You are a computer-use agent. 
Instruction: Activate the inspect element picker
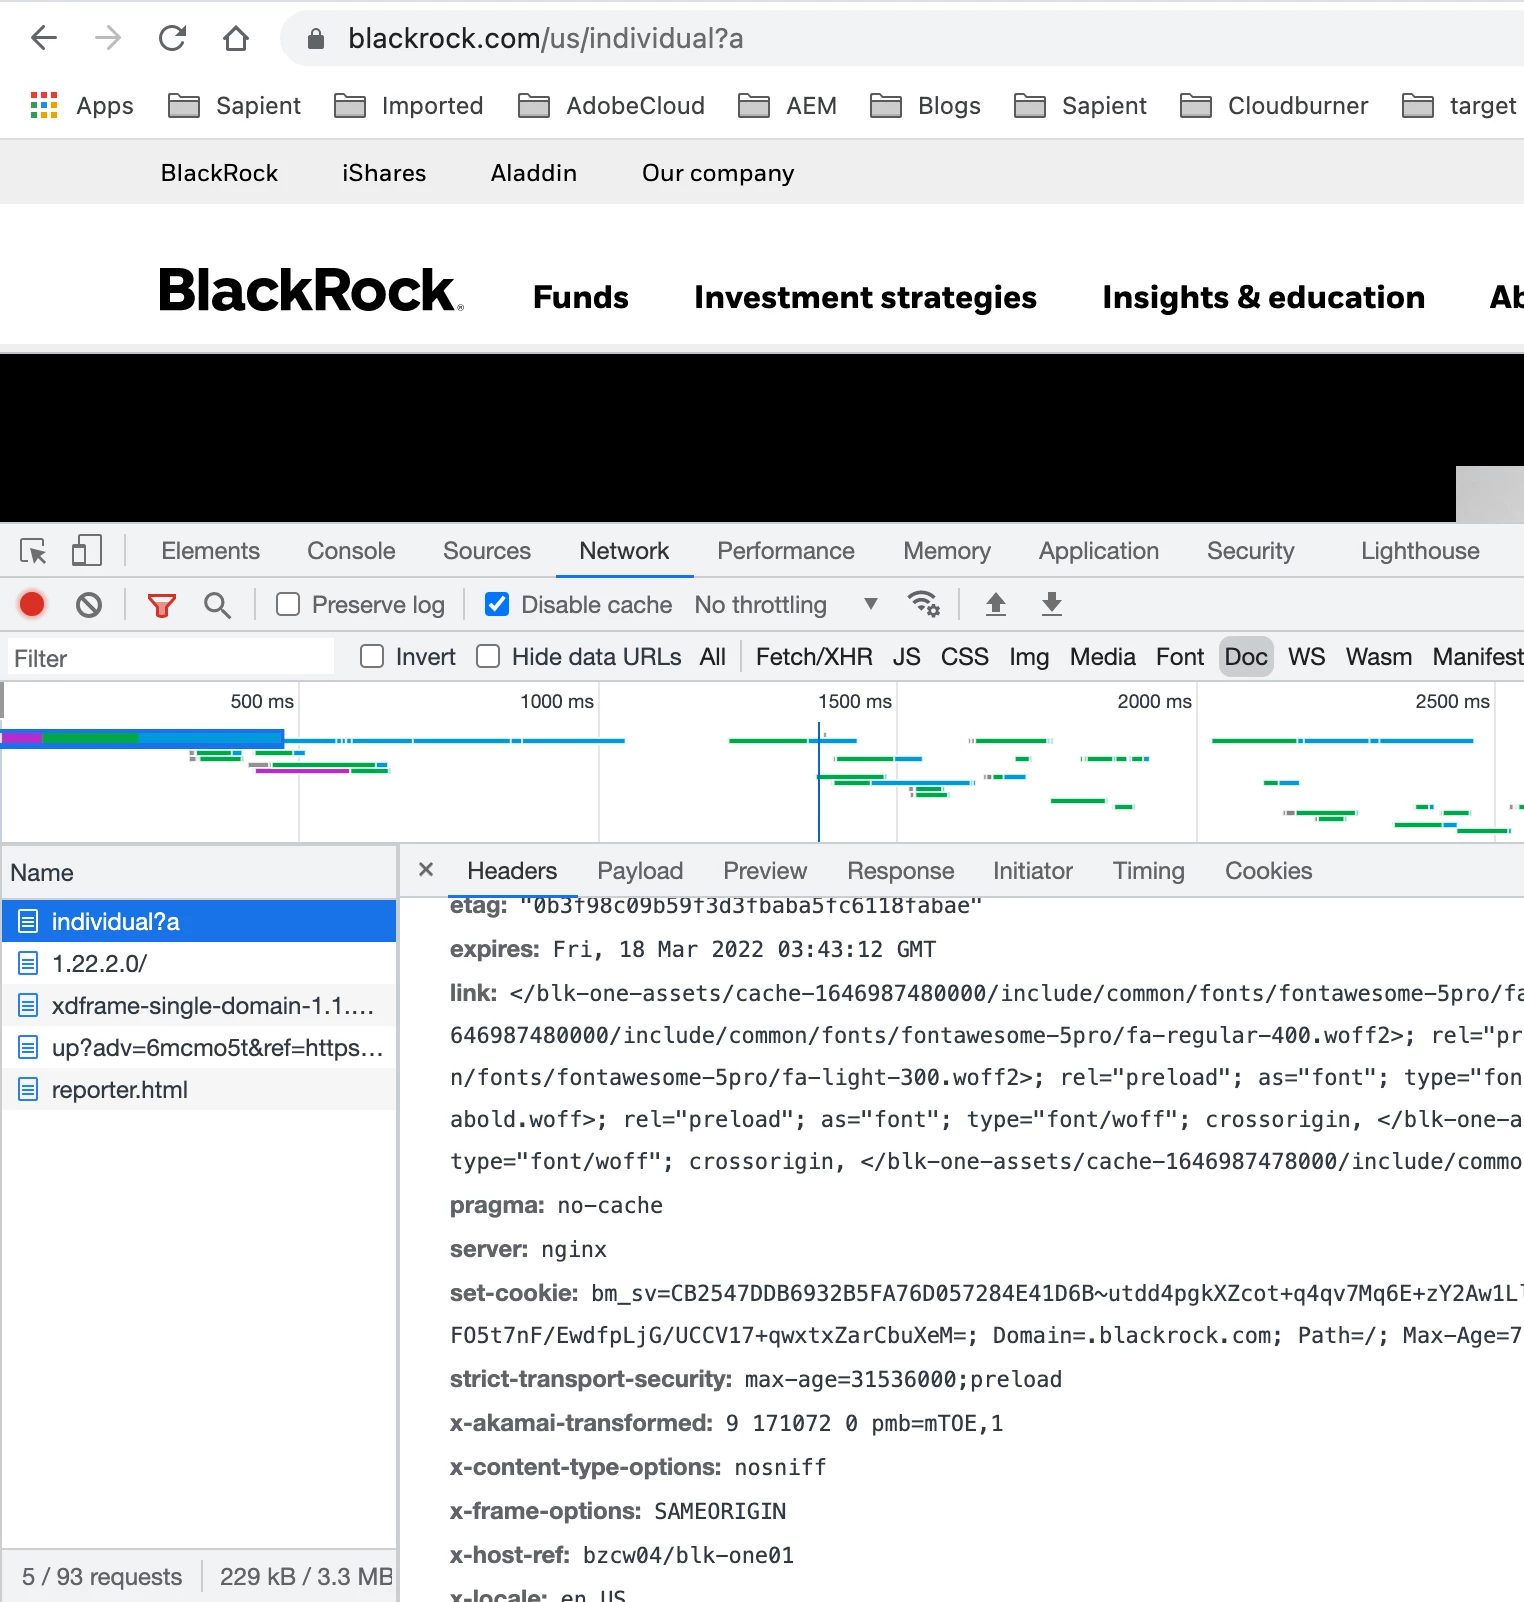33,551
